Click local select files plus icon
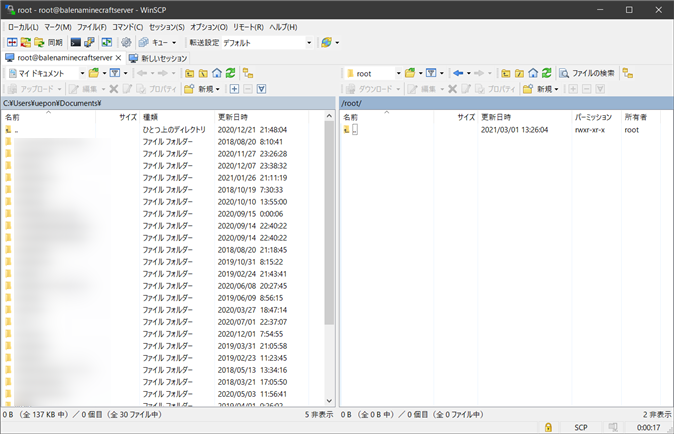The width and height of the screenshot is (674, 434). [x=234, y=89]
